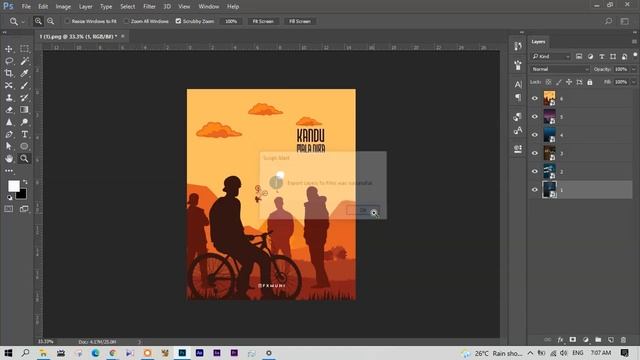Screen dimensions: 640x360
Task: Open the Opacity slider dropdown
Action: [634, 69]
